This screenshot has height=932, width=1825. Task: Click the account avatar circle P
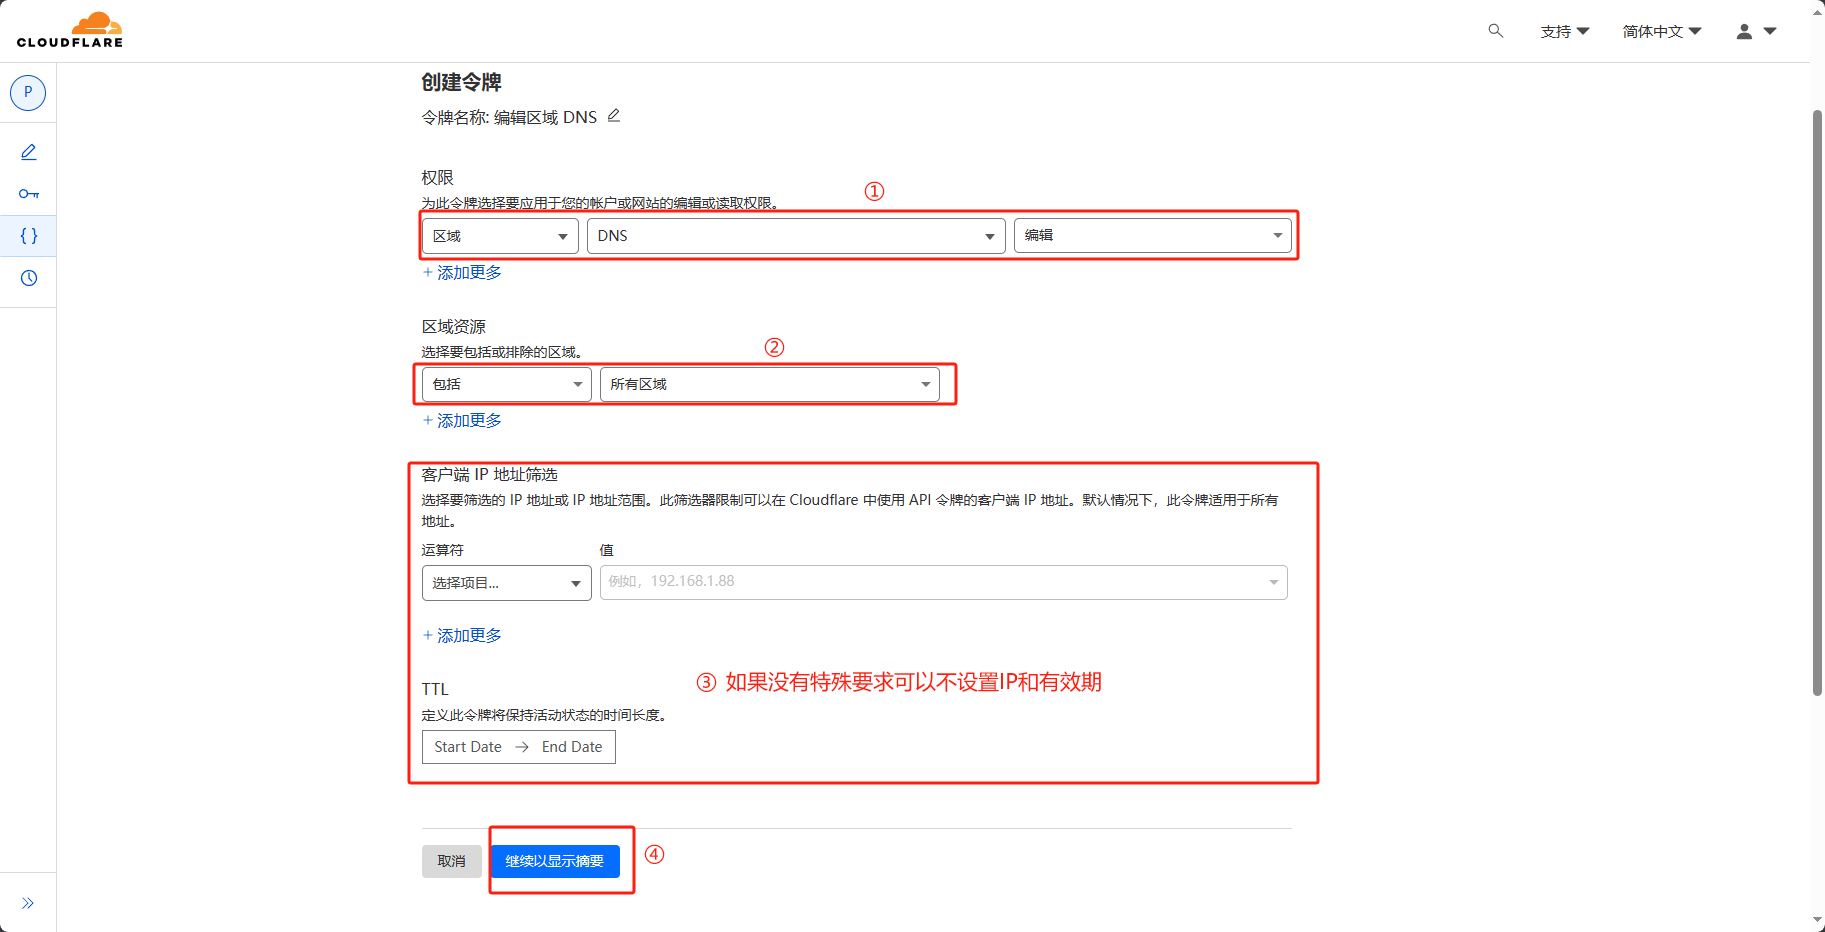pos(28,92)
